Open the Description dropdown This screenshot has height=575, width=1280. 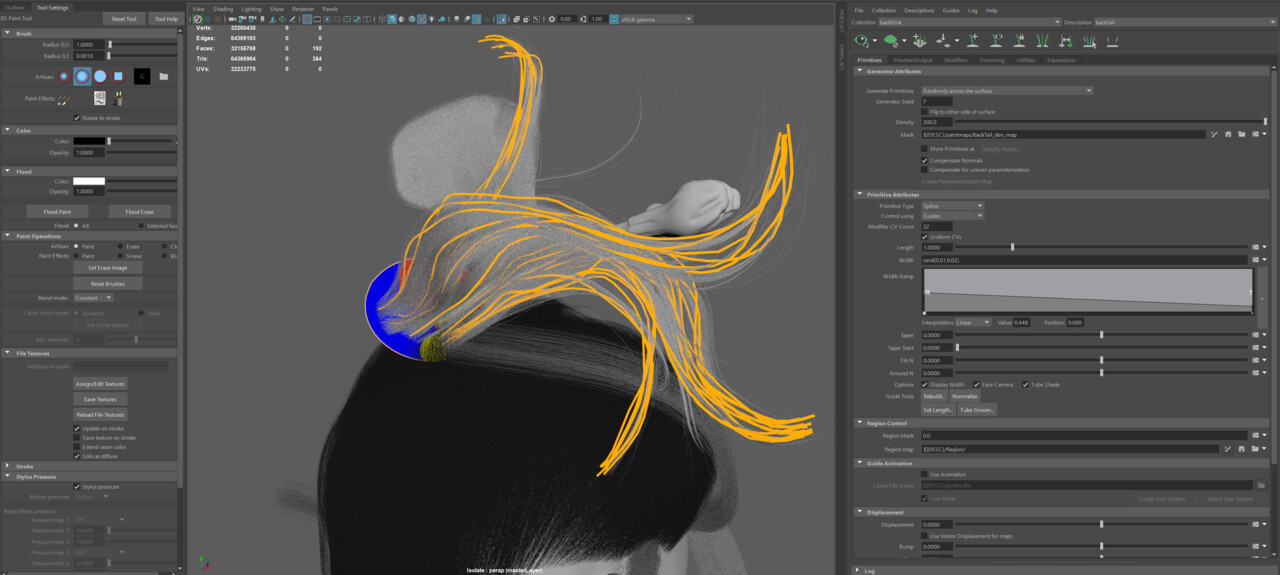point(1183,22)
